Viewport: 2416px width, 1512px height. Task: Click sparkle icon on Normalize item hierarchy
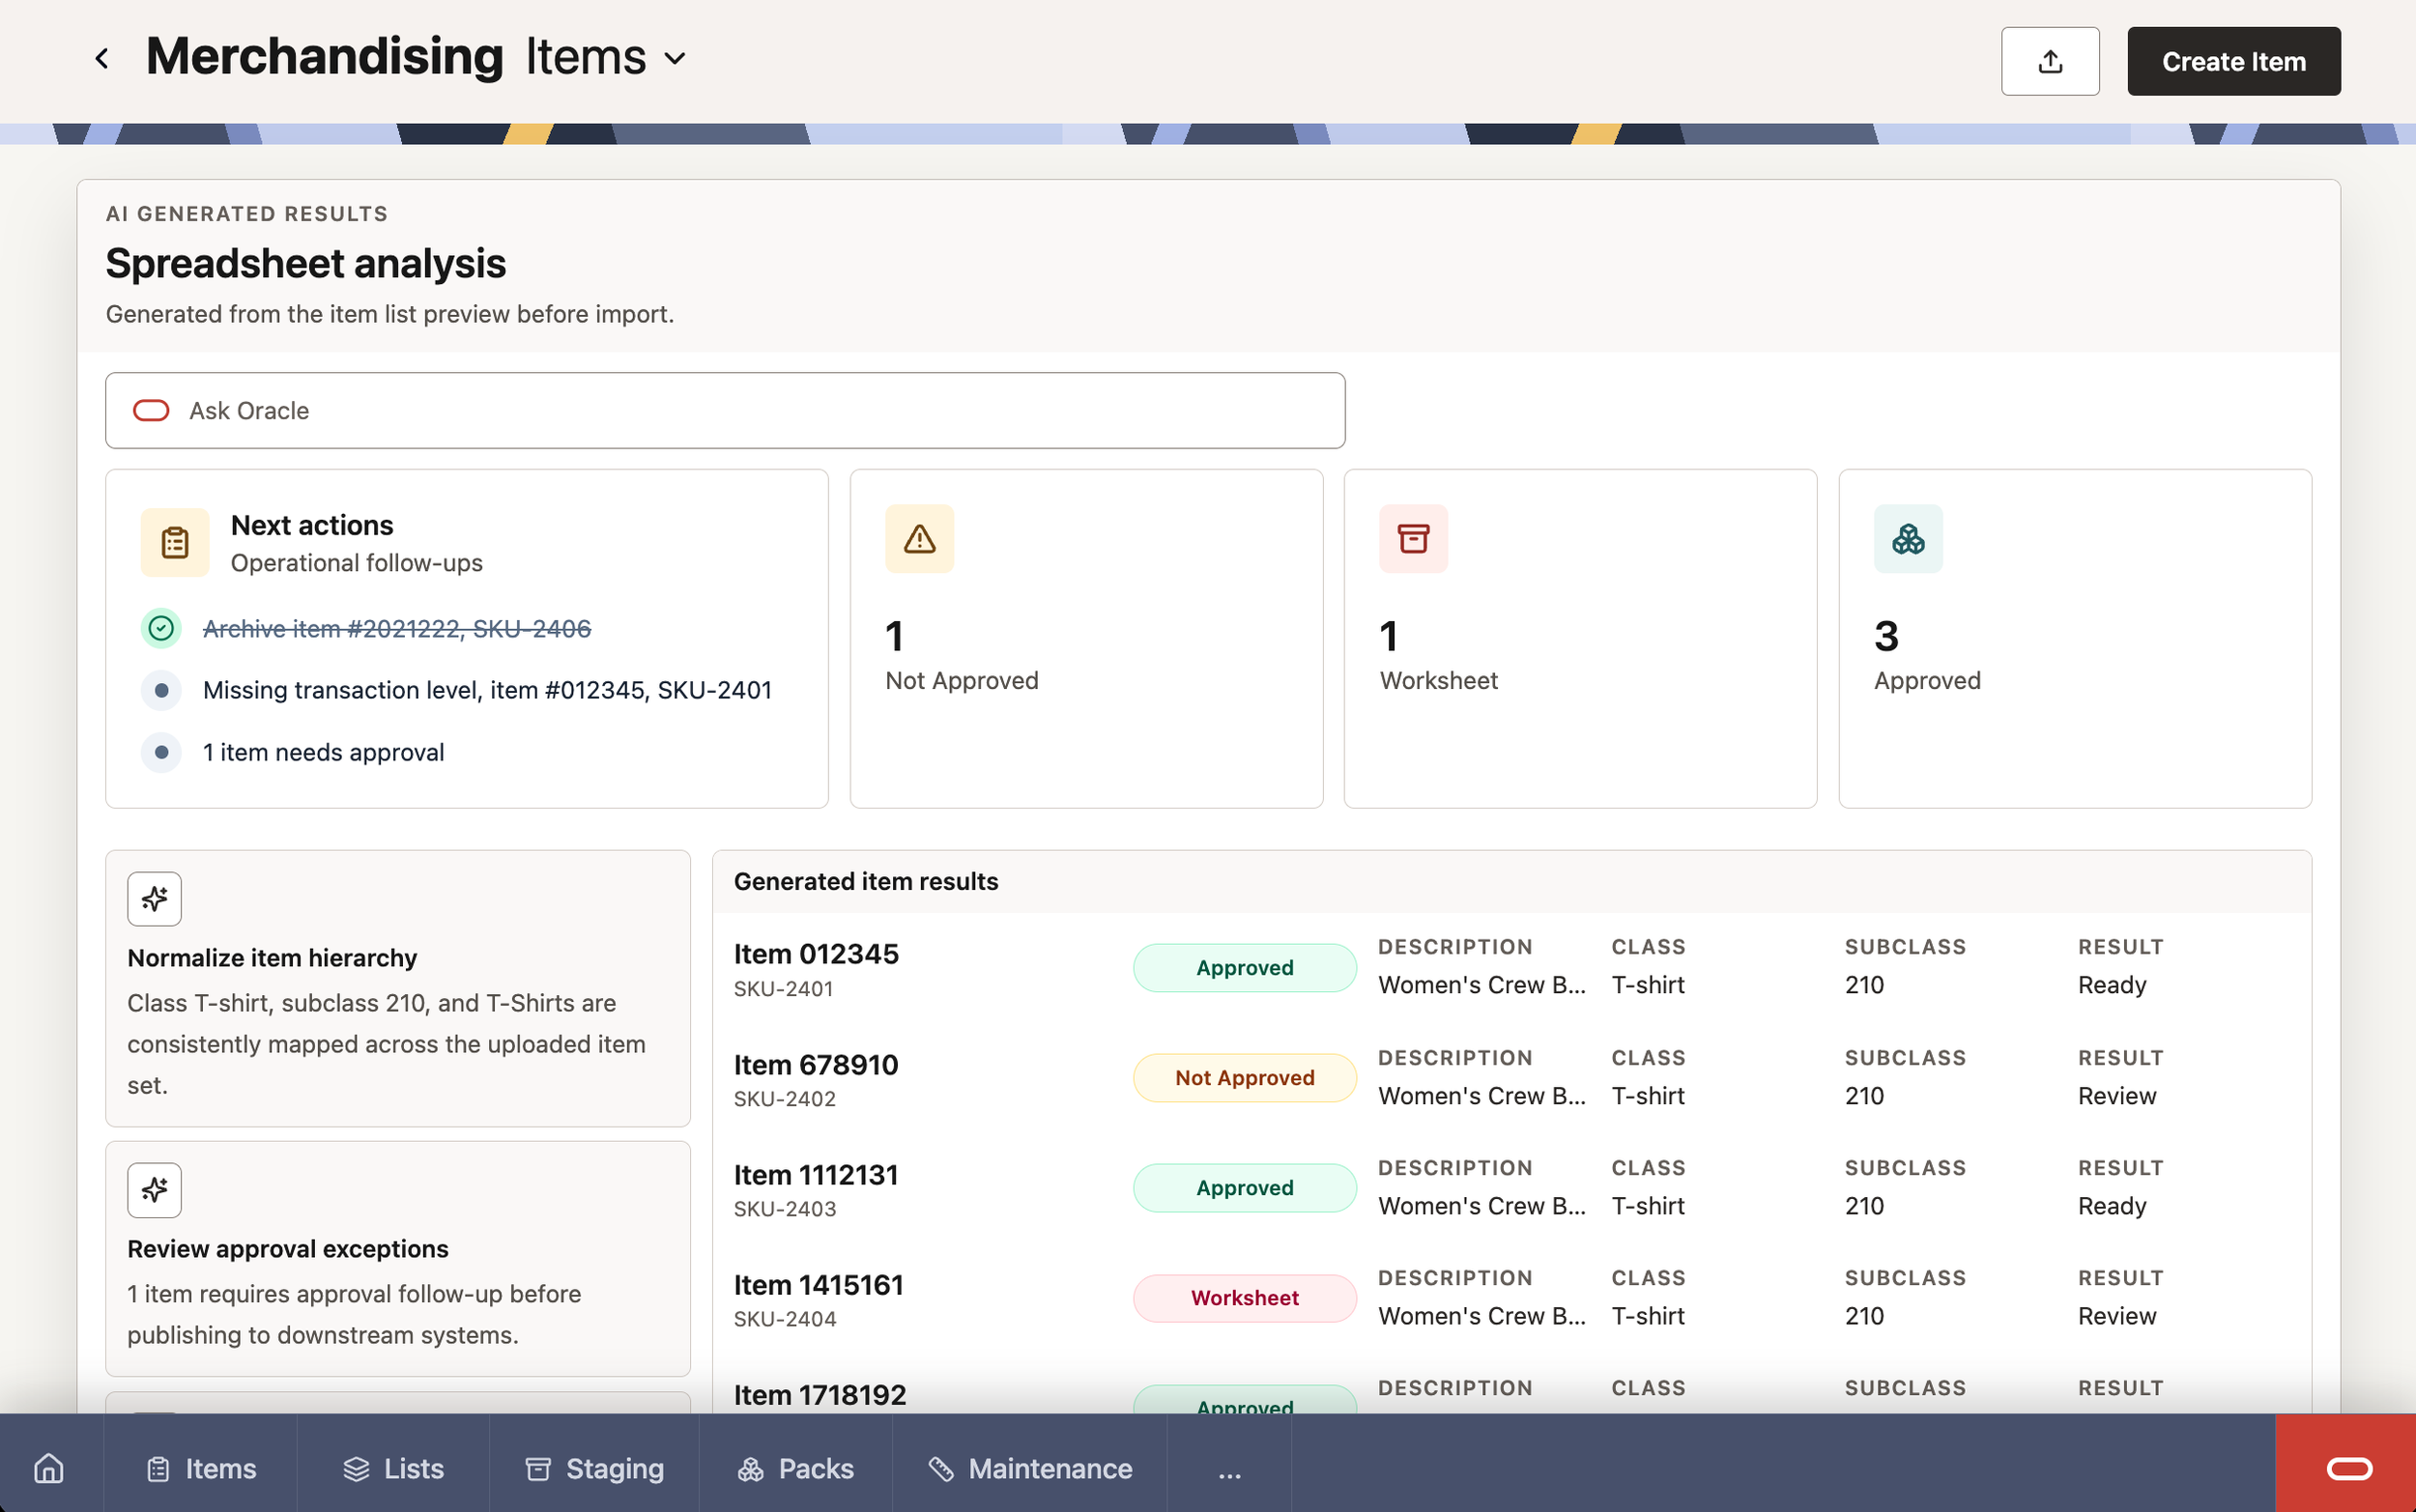(154, 898)
